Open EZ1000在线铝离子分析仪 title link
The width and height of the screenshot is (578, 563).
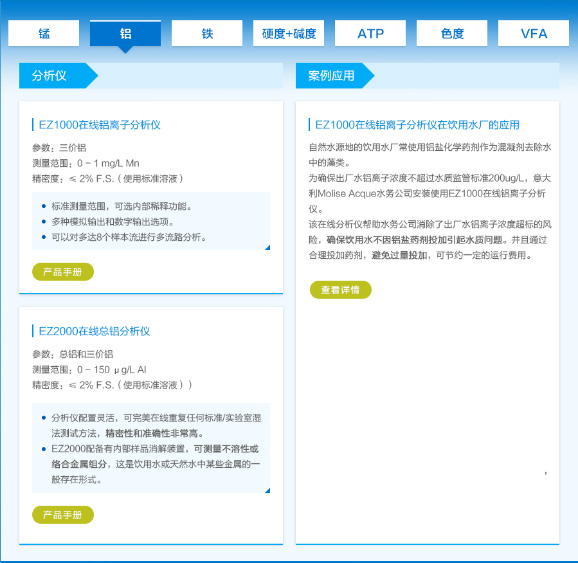[x=100, y=125]
